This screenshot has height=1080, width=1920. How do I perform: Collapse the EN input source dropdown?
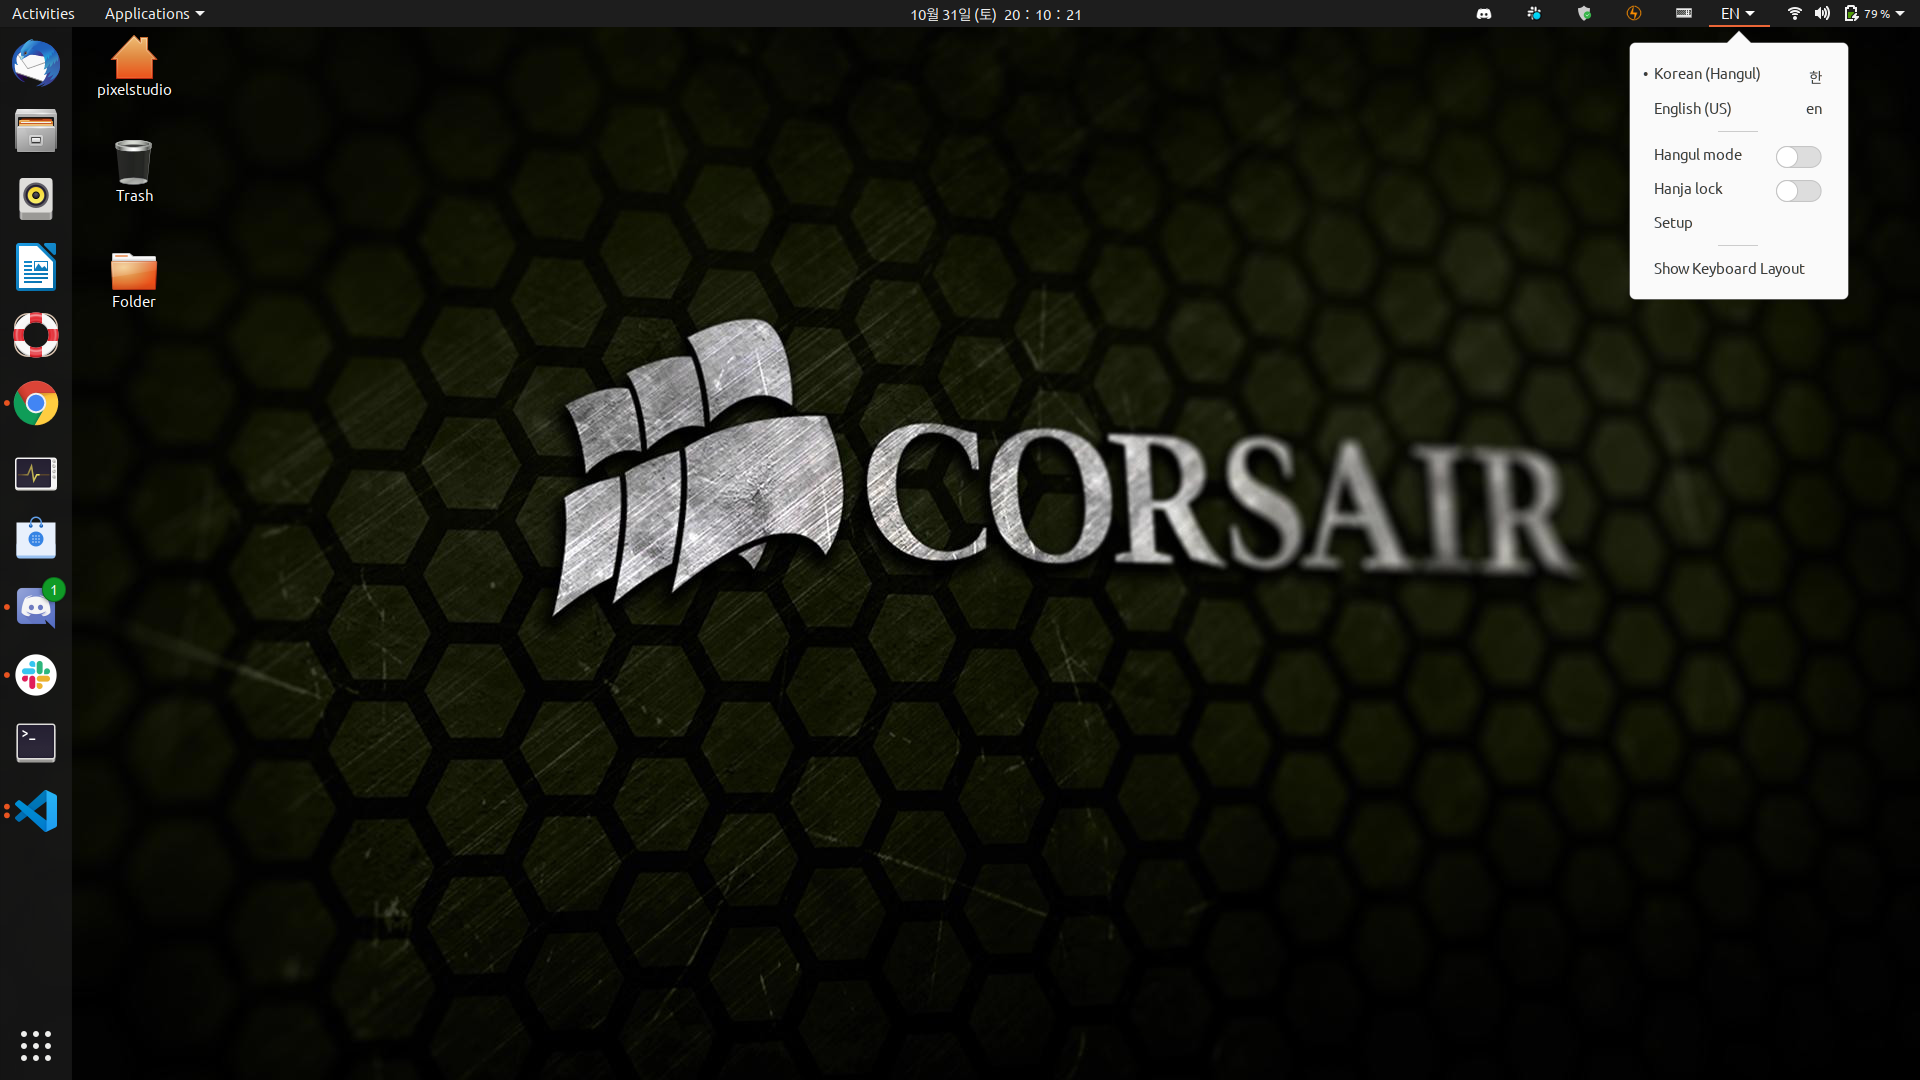[1738, 14]
